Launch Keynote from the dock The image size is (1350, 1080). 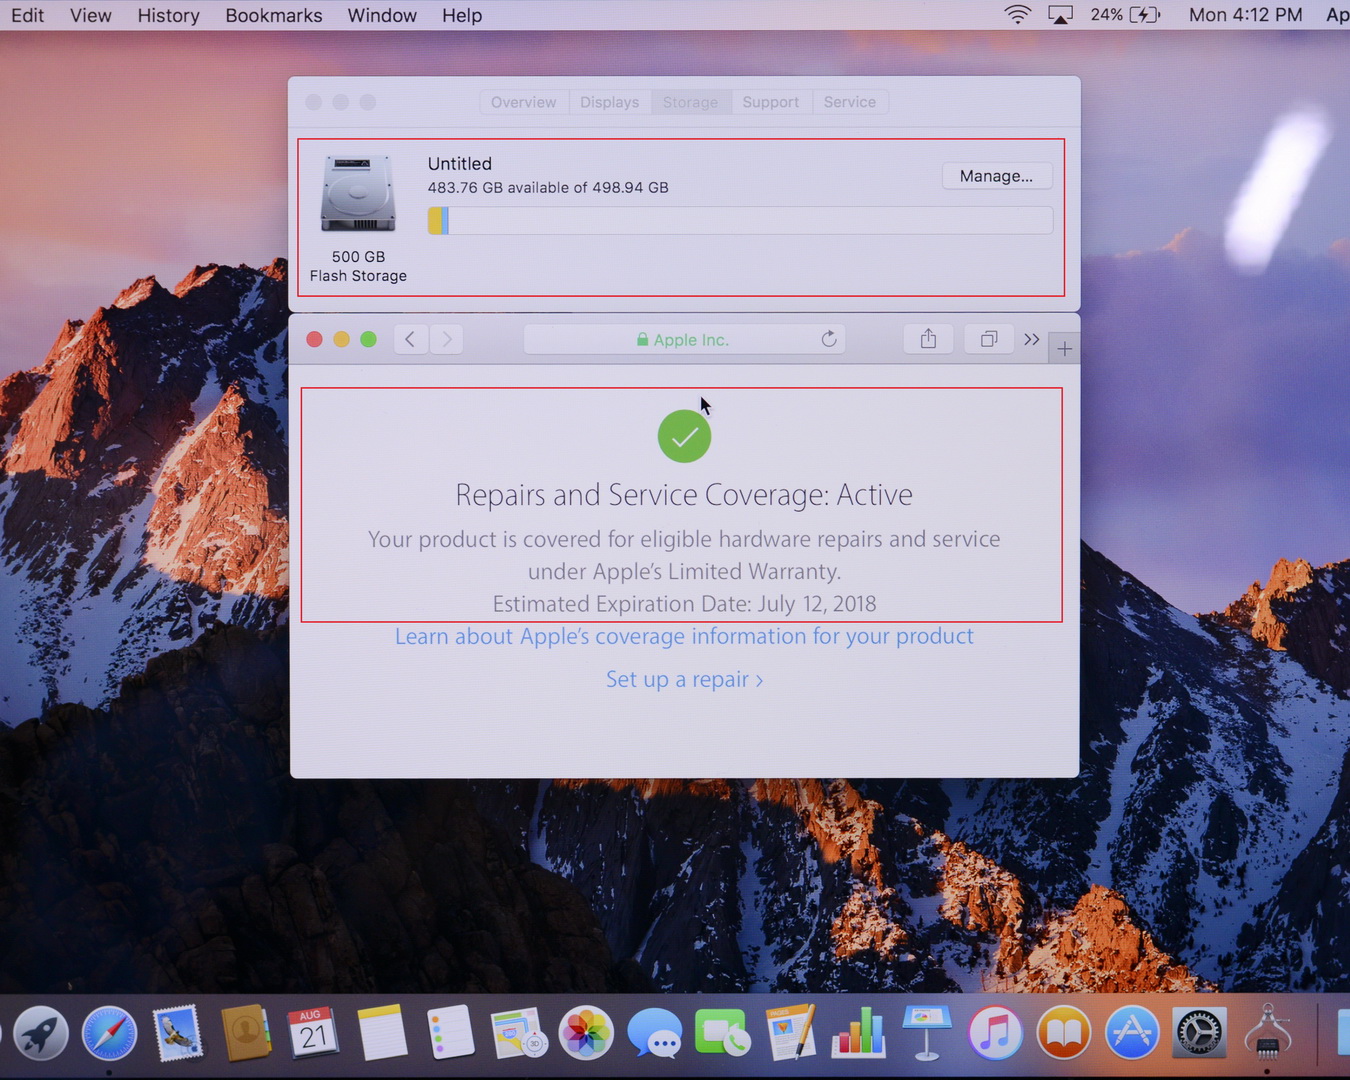click(x=927, y=1033)
